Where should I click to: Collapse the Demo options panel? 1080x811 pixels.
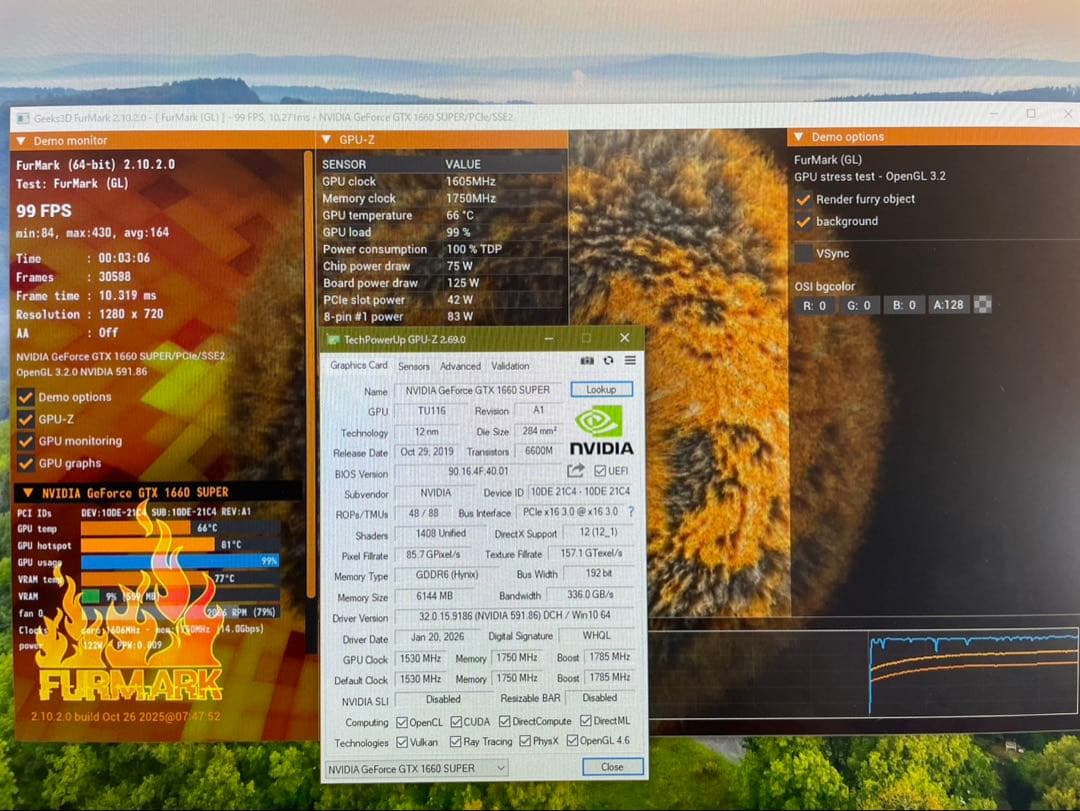[799, 136]
